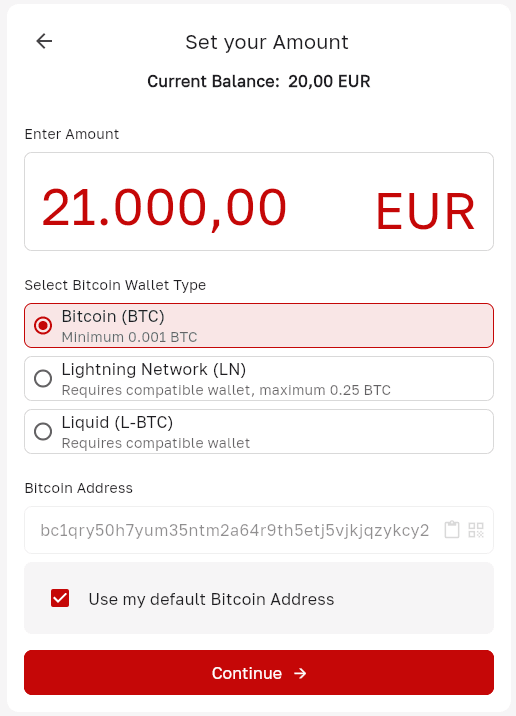Click the Bitcoin Address input field
Screen dimensions: 516x716
tap(259, 530)
